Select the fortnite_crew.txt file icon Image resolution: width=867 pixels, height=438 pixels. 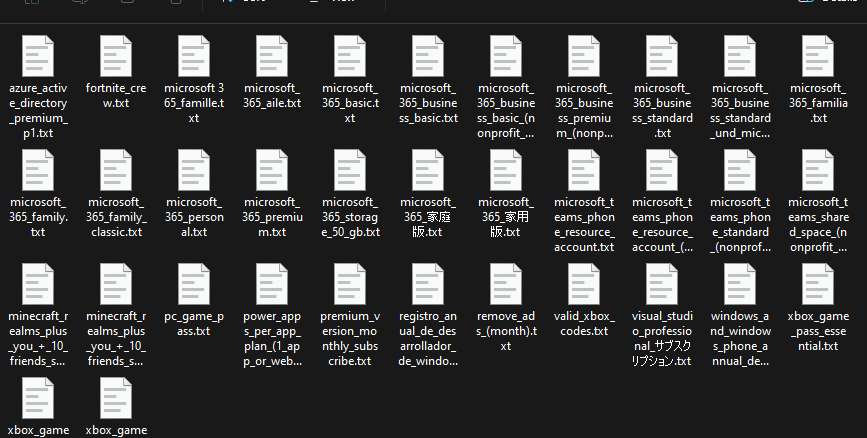116,56
